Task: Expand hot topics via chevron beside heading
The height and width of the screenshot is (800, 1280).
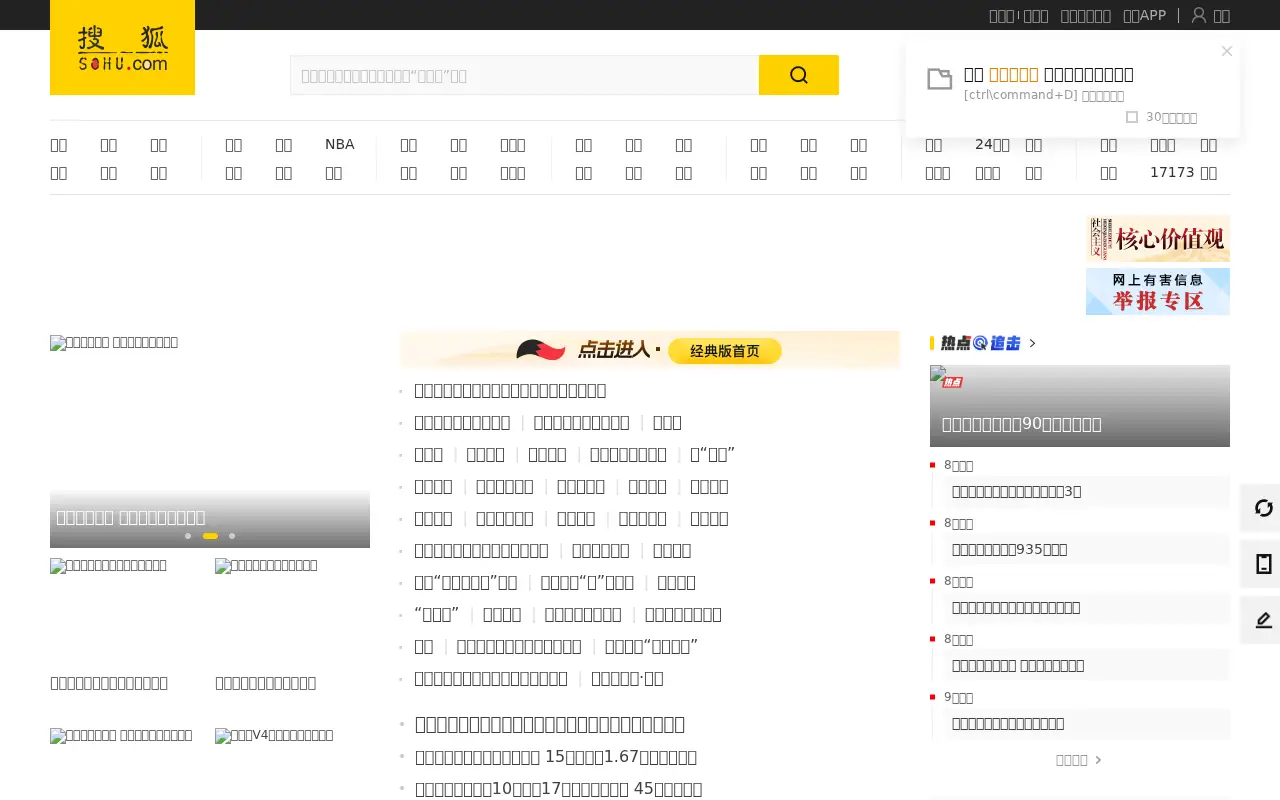Action: coord(1033,343)
